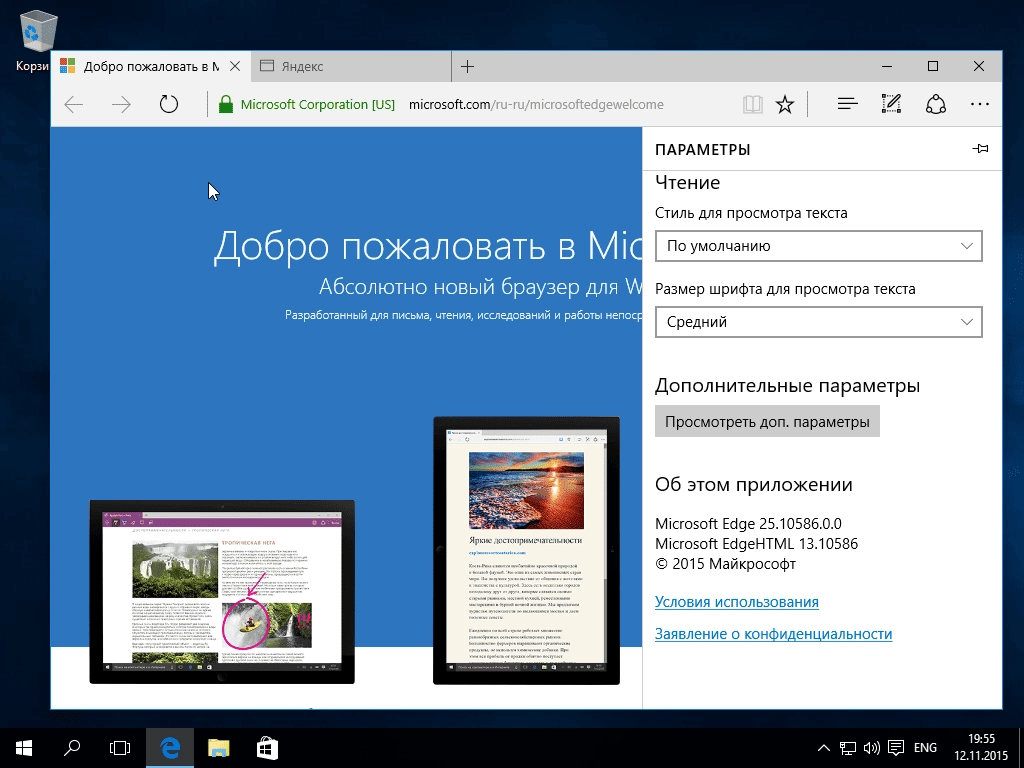The height and width of the screenshot is (768, 1024).
Task: Close the Добро пожаловать tab
Action: (x=235, y=66)
